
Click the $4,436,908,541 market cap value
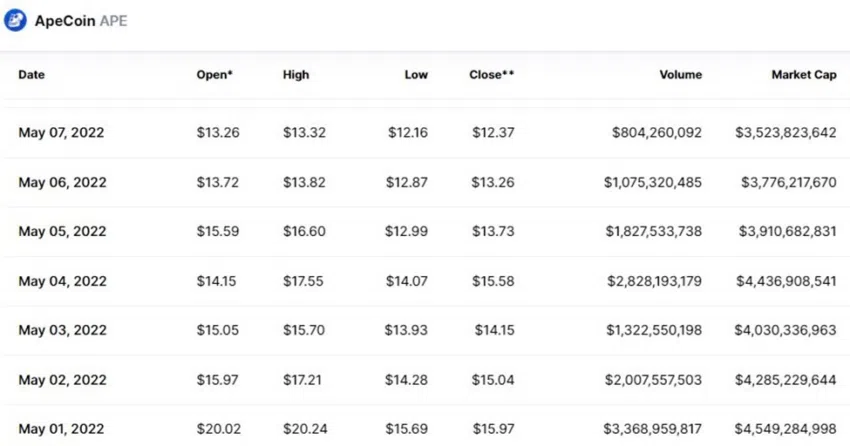point(786,281)
